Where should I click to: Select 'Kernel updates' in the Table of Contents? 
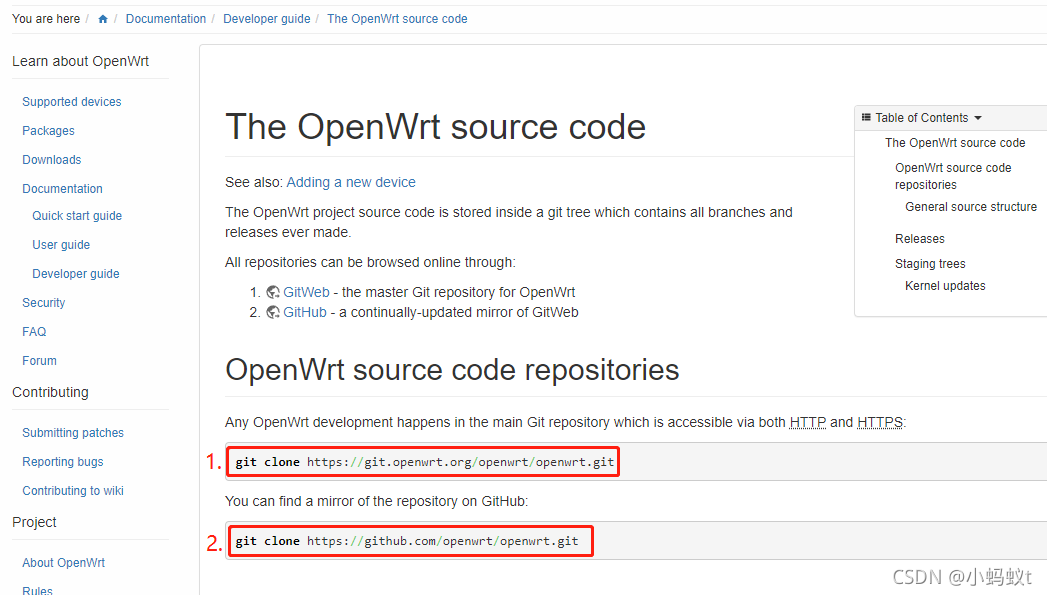[945, 285]
